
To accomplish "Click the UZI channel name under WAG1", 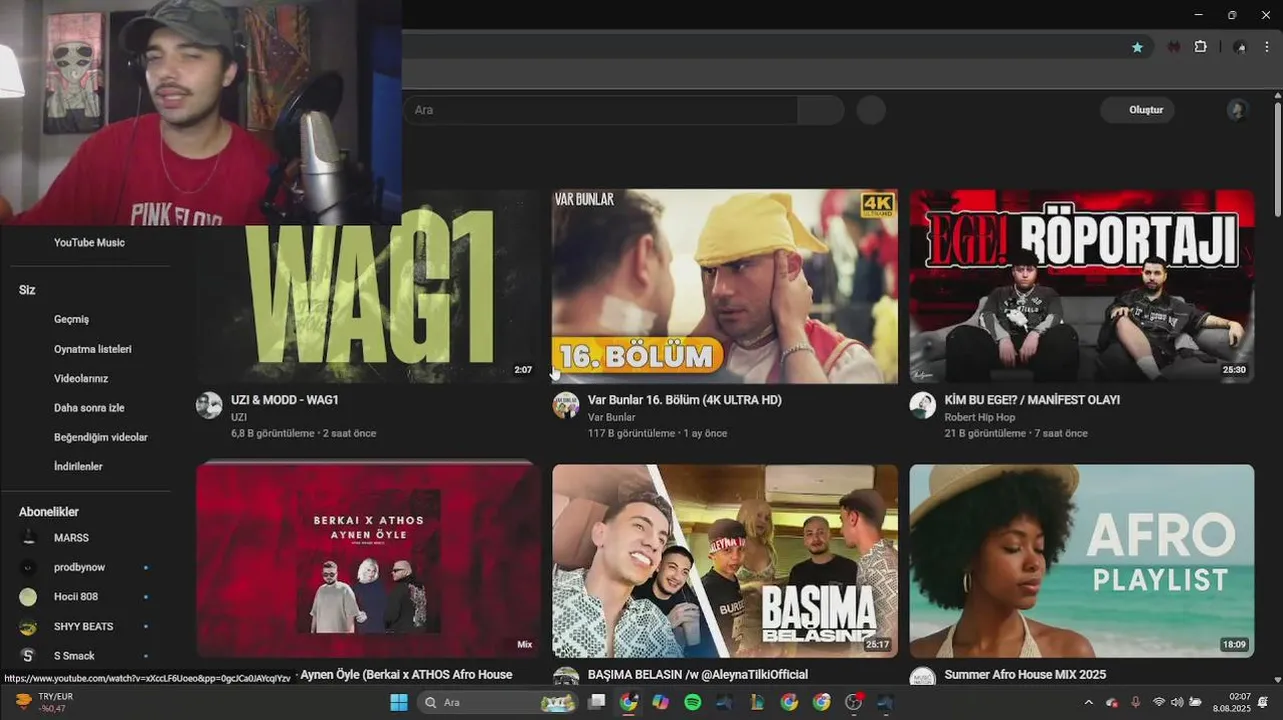I will (x=239, y=417).
